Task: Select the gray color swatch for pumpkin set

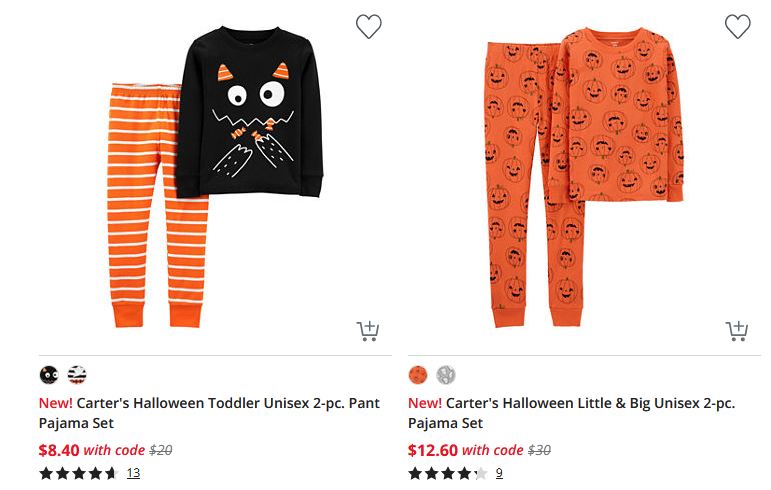Action: click(446, 375)
